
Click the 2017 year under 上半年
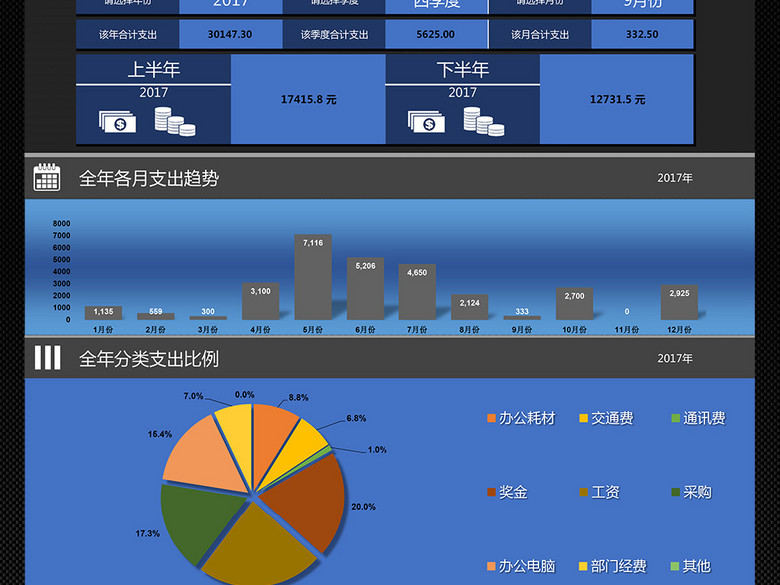(154, 93)
